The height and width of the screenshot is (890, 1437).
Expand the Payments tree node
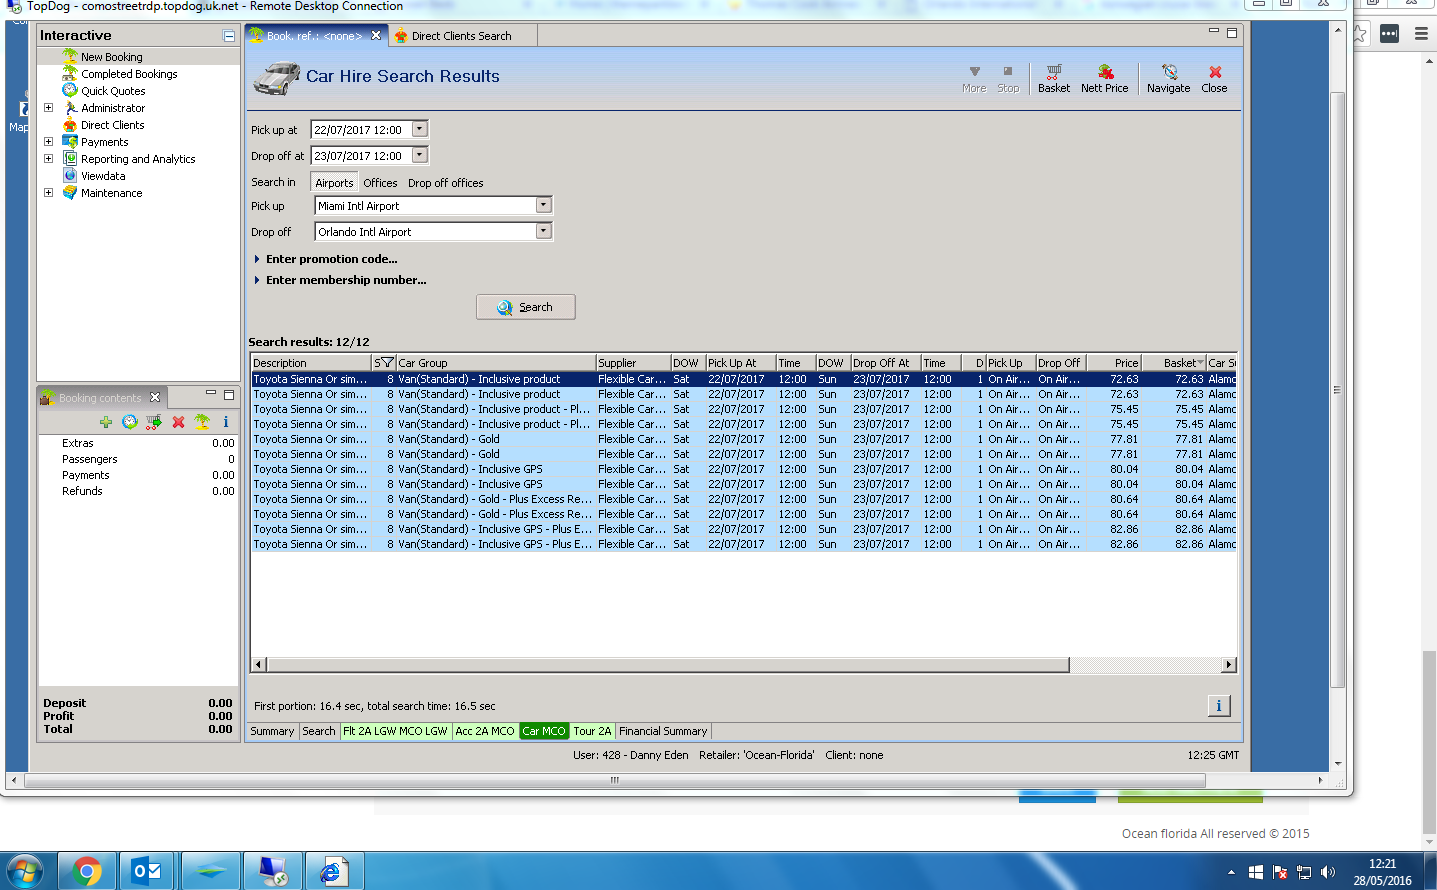click(48, 142)
